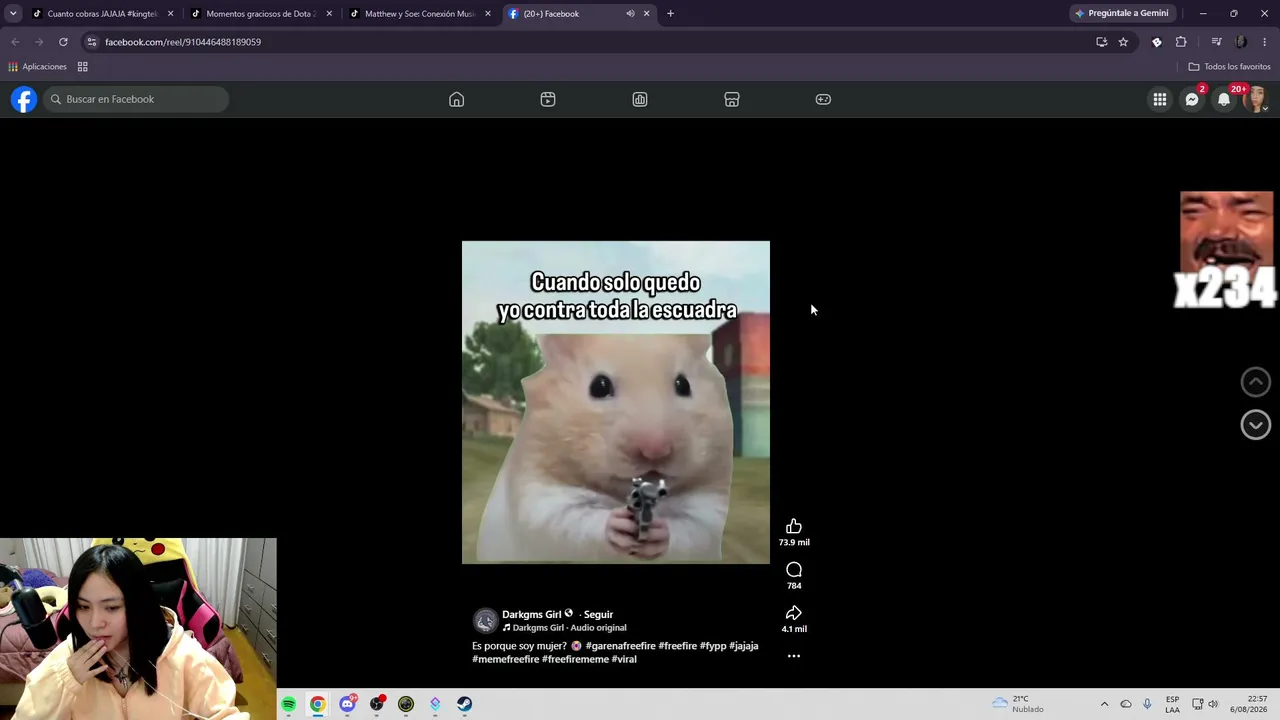Open the Facebook Home icon
This screenshot has height=720, width=1280.
(x=456, y=99)
